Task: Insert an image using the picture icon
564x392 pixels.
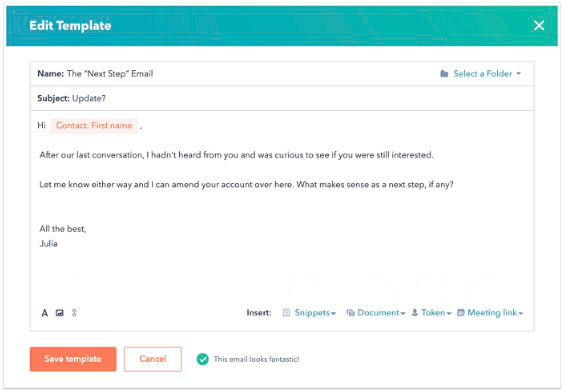Action: 60,313
